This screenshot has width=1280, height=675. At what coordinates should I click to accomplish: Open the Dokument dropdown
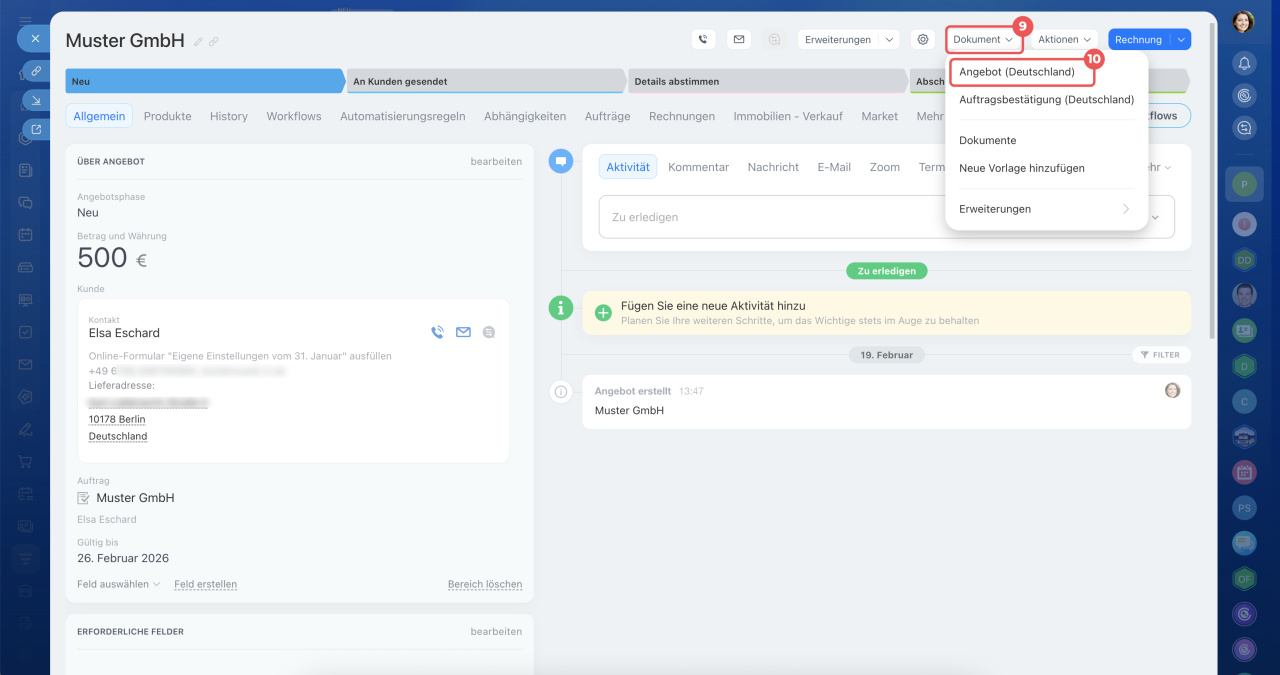click(984, 40)
